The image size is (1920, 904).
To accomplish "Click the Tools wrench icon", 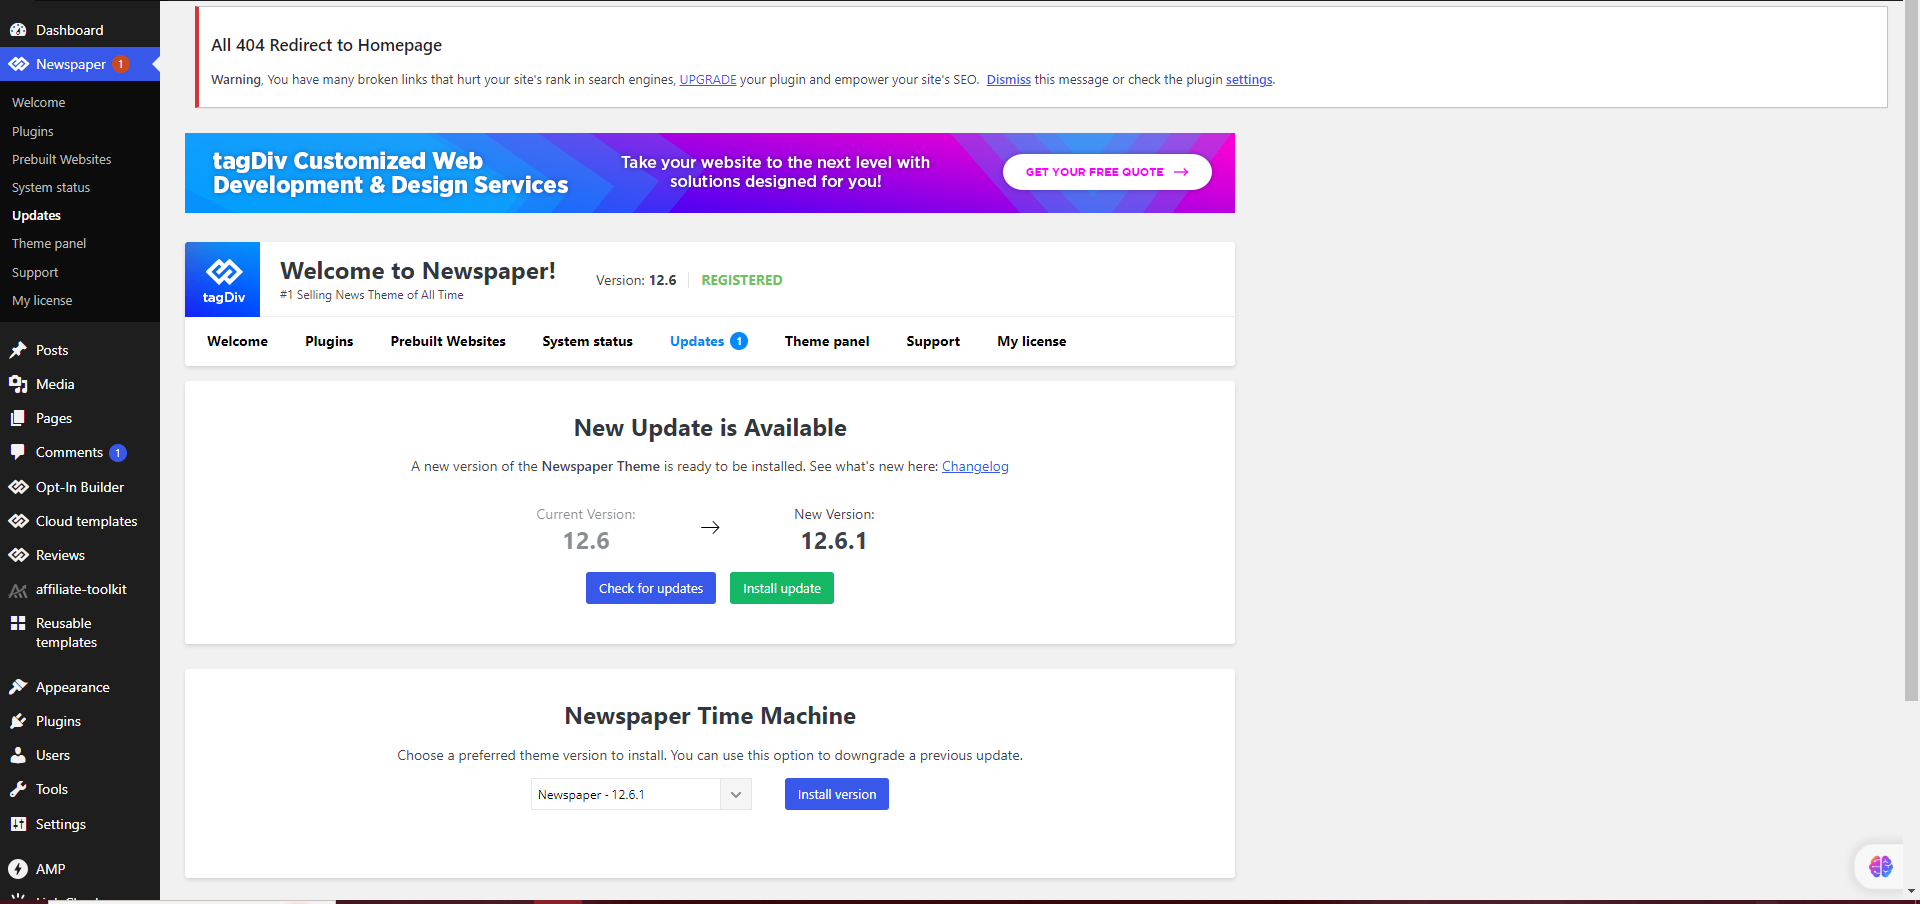I will coord(18,789).
